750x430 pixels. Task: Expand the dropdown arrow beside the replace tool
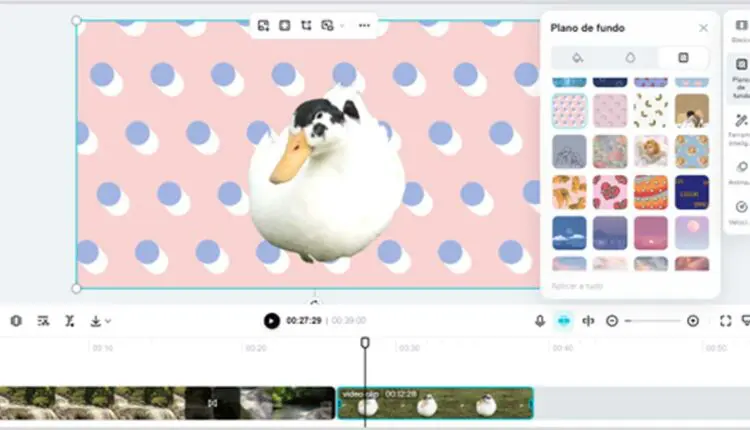[x=341, y=25]
